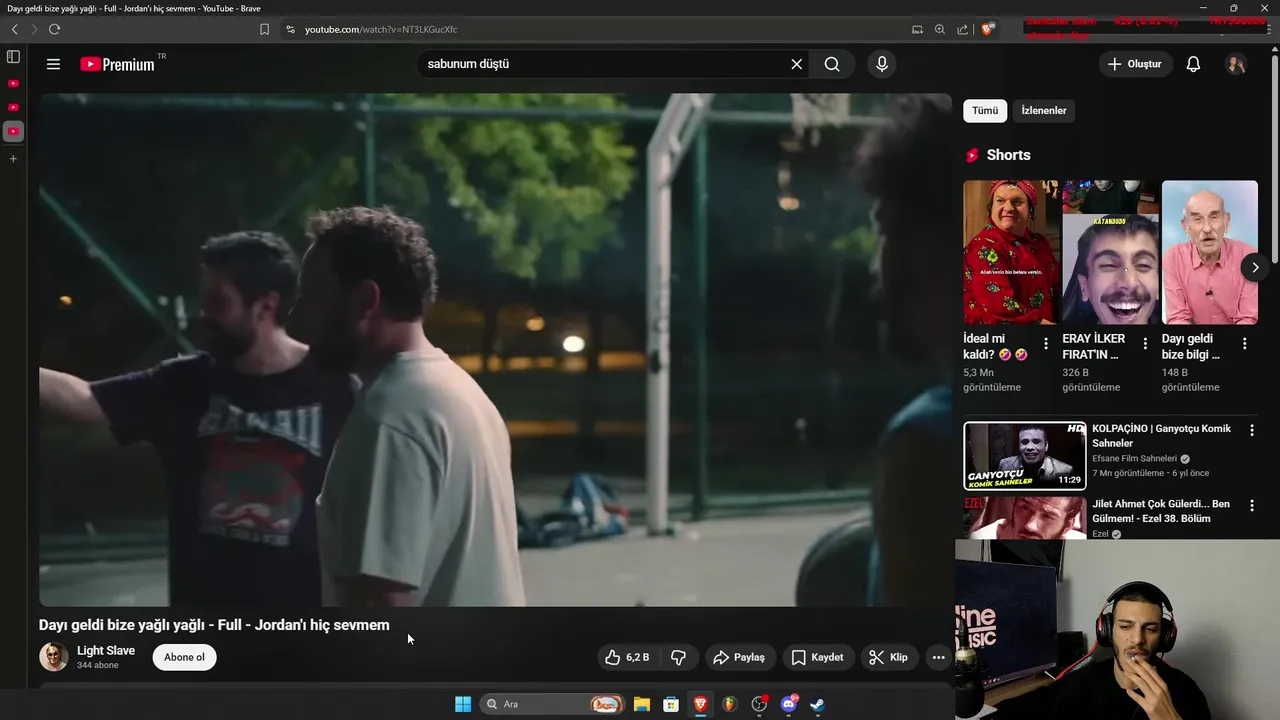Open Discord from taskbar
The width and height of the screenshot is (1280, 720).
[x=789, y=704]
